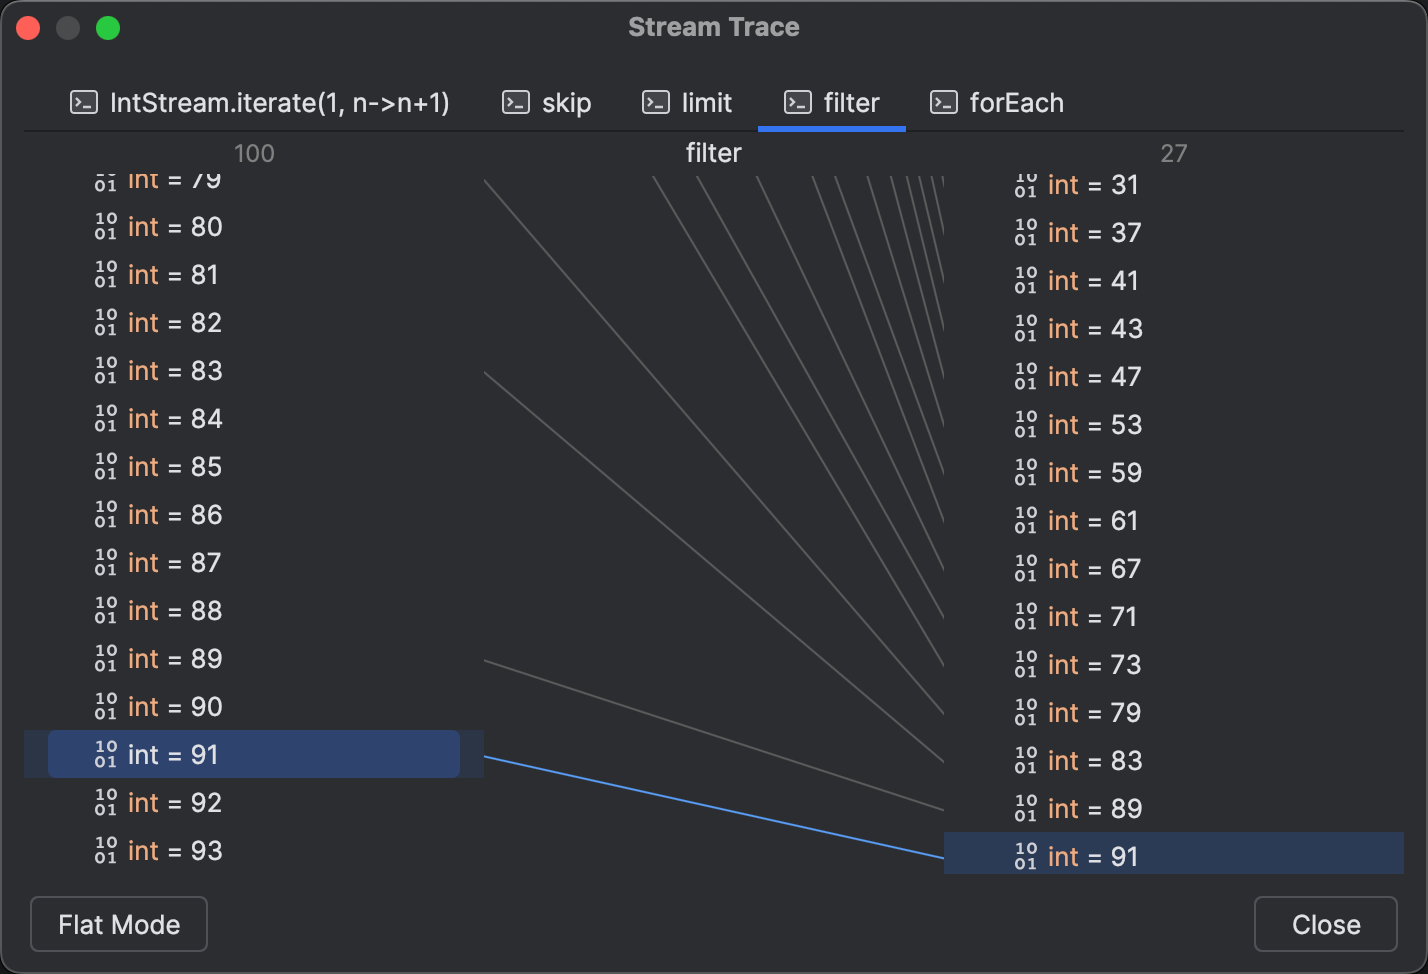The image size is (1428, 974).
Task: Click the element count 100 above the source list
Action: (254, 153)
